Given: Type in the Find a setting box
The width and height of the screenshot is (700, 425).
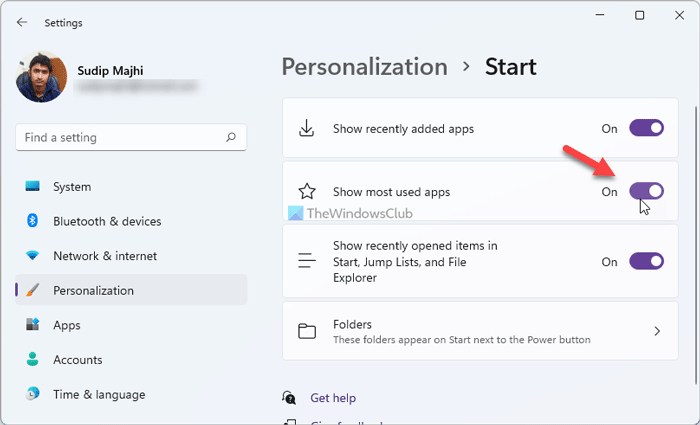Looking at the screenshot, I should 120,137.
